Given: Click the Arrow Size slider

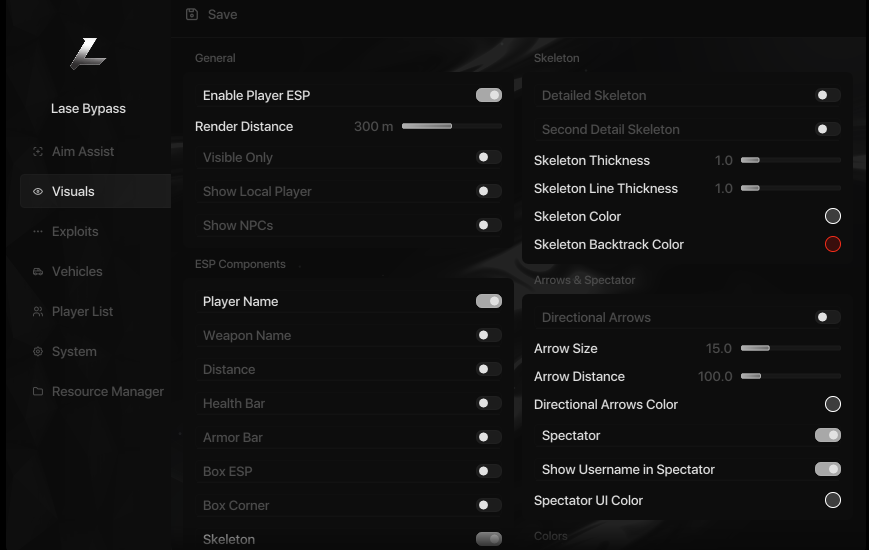Looking at the screenshot, I should pos(791,348).
